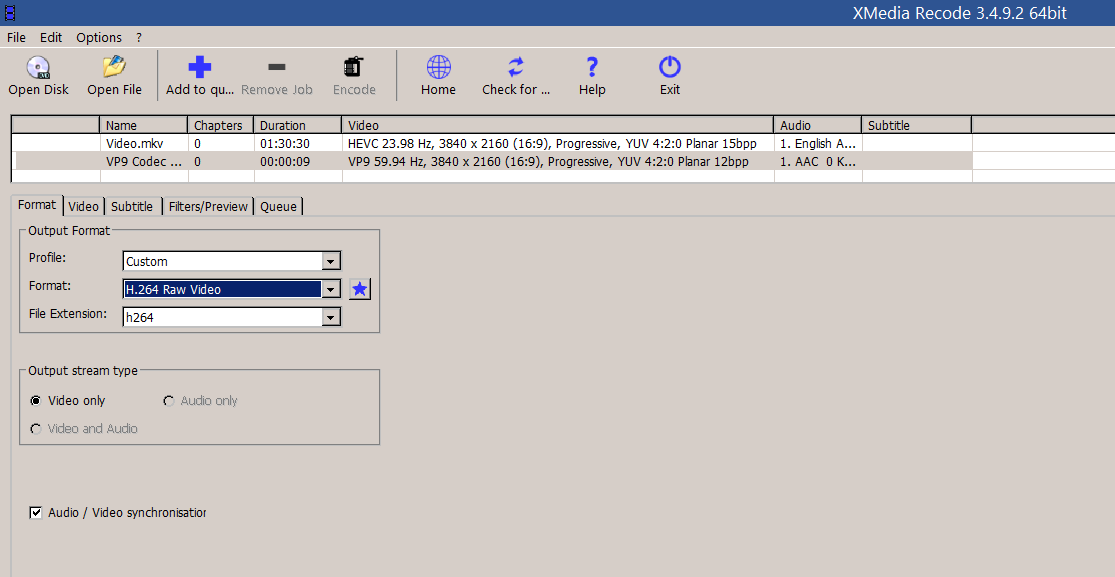Click the Exit power icon

tap(670, 68)
